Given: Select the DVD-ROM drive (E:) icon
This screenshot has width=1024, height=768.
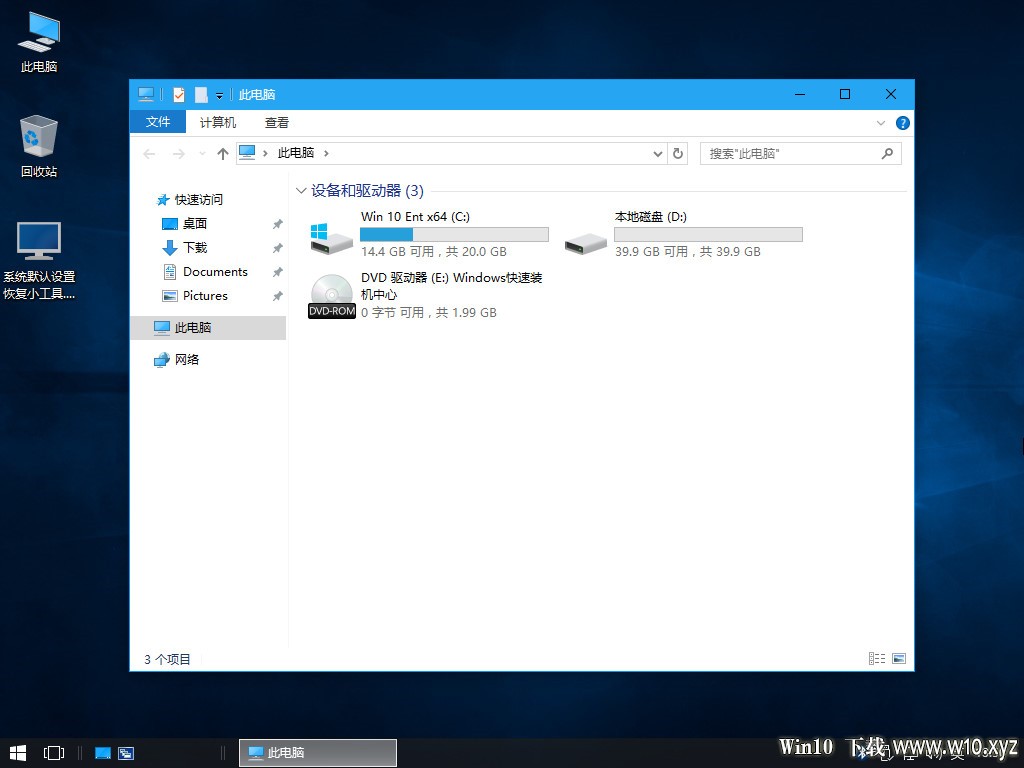Looking at the screenshot, I should click(x=331, y=294).
